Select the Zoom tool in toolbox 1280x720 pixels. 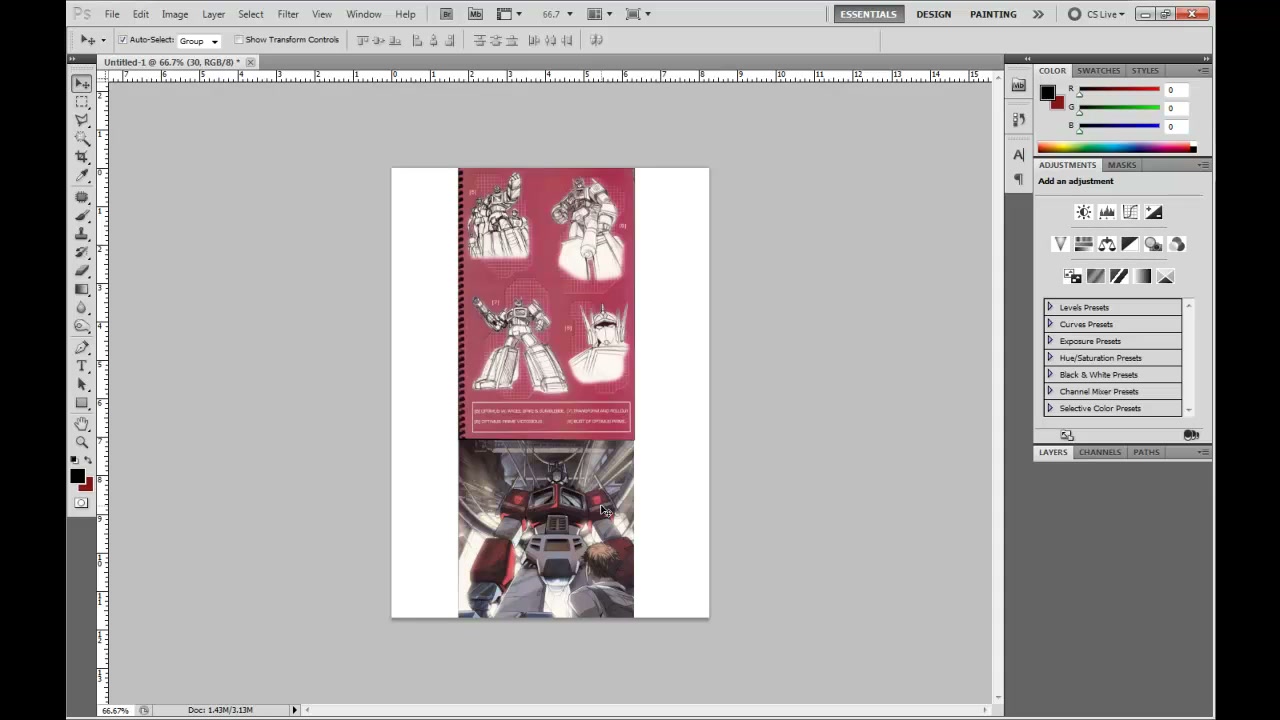click(x=82, y=442)
